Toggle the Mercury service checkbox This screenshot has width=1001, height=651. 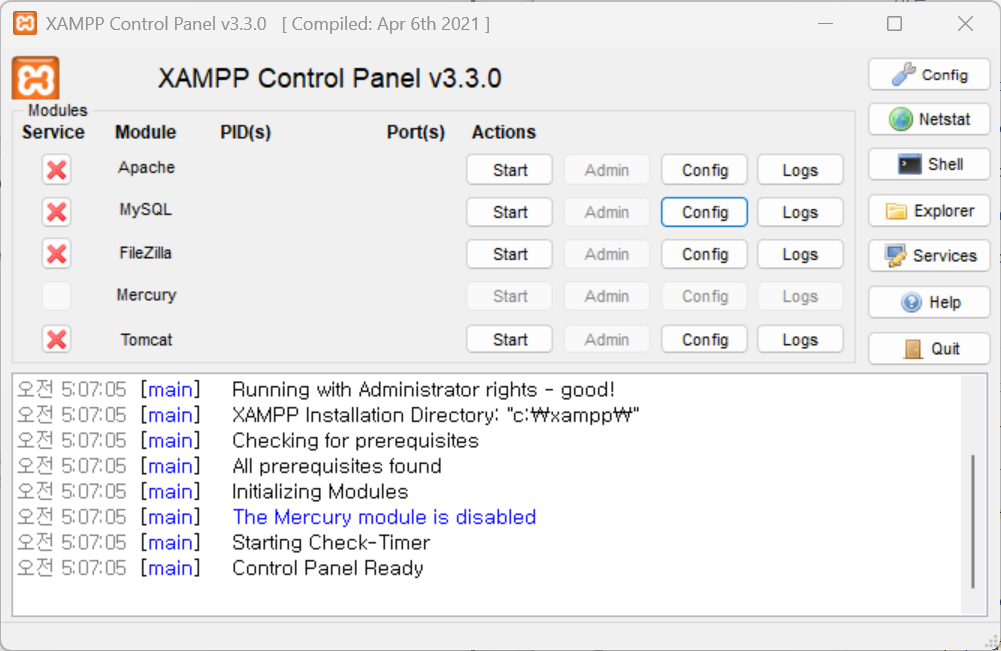(x=56, y=296)
